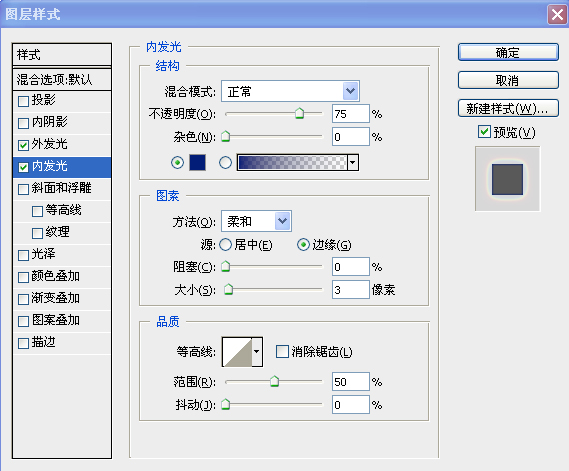Viewport: 569px width, 471px height.
Task: Expand the 方法 technique dropdown
Action: coord(256,221)
